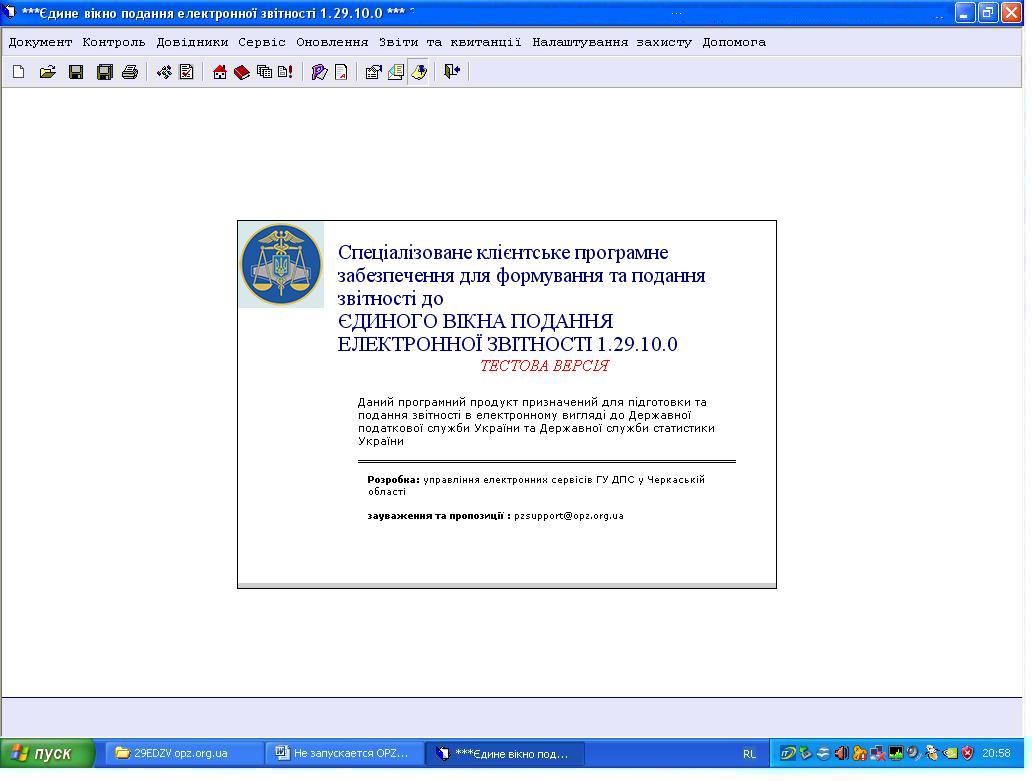Click the Єдине вікно под... taskbar button

(505, 753)
